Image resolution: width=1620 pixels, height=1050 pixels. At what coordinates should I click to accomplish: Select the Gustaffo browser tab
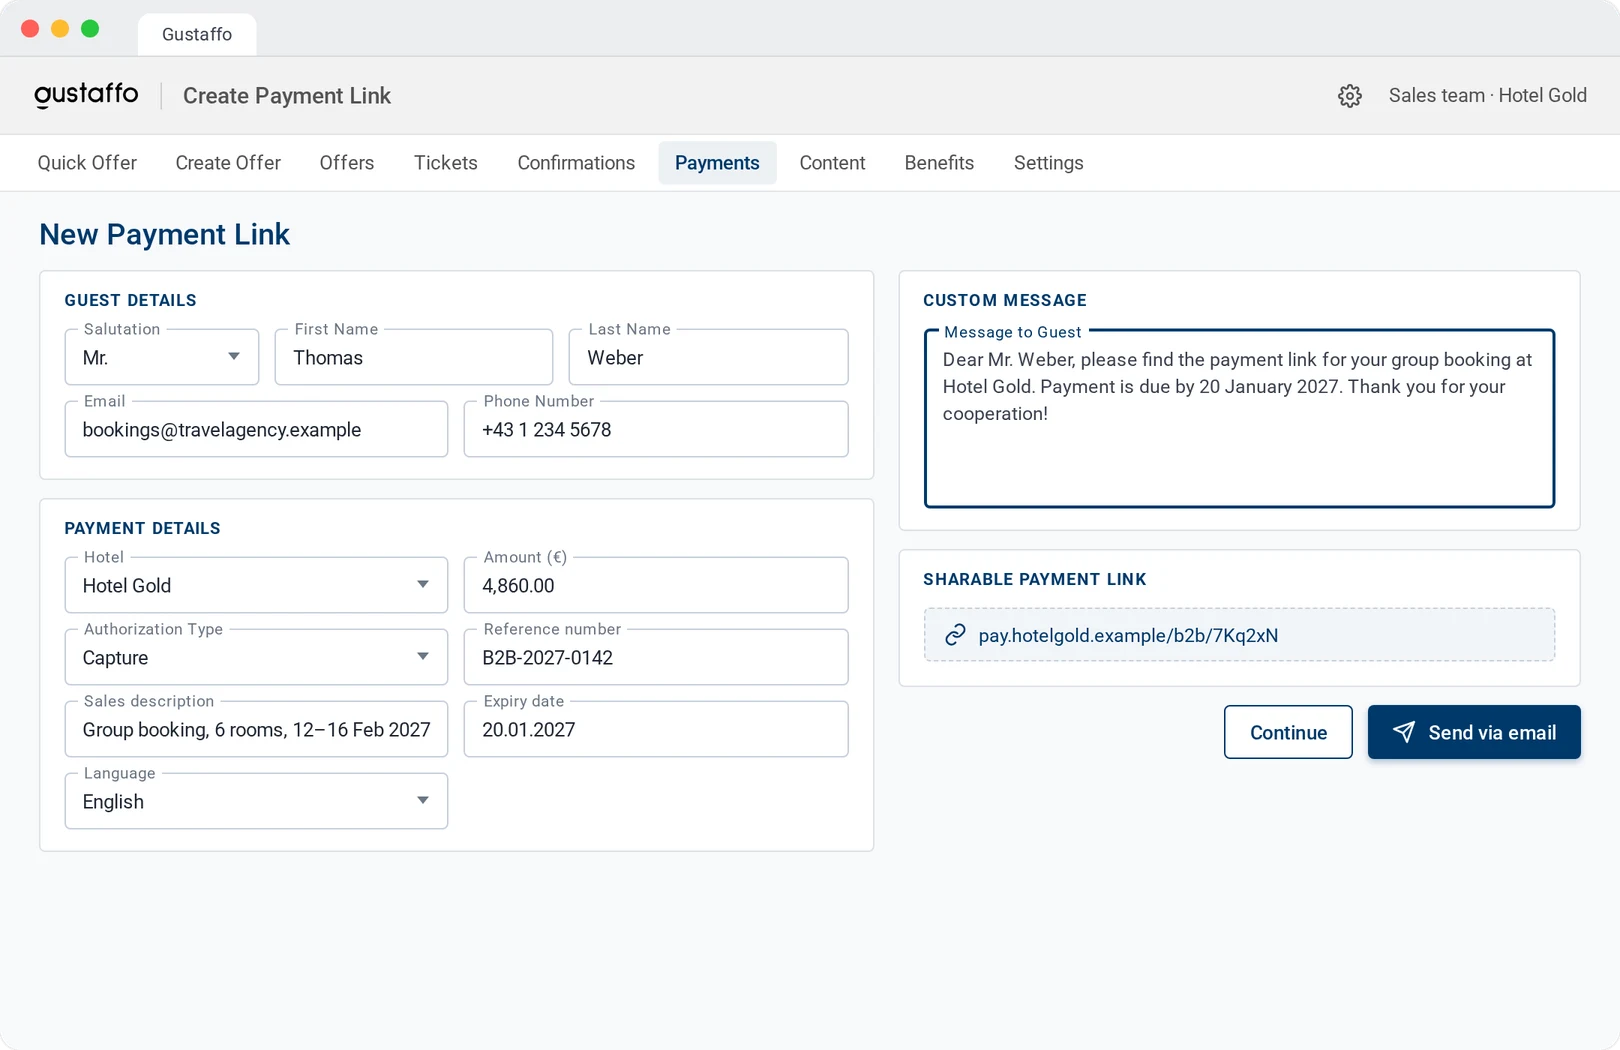pos(197,34)
